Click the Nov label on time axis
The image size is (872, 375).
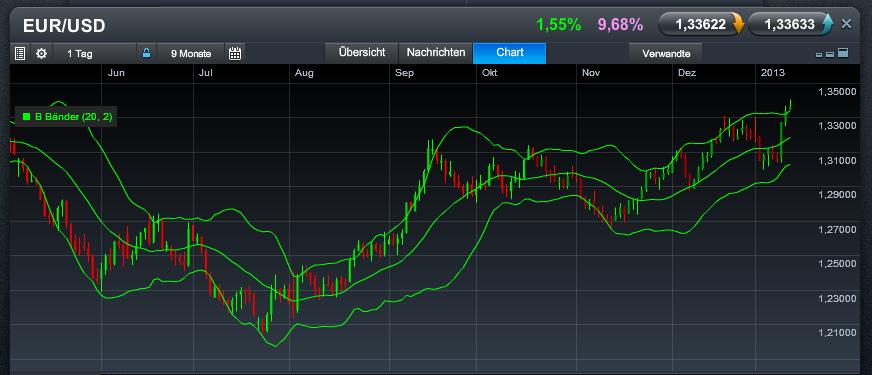pyautogui.click(x=591, y=73)
